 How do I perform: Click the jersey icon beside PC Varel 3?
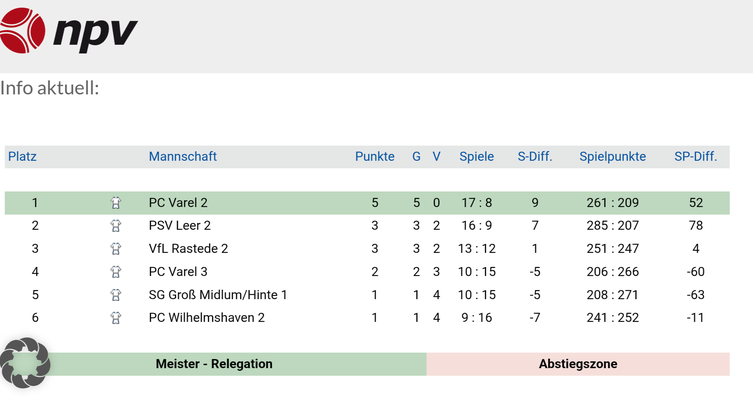tap(116, 272)
